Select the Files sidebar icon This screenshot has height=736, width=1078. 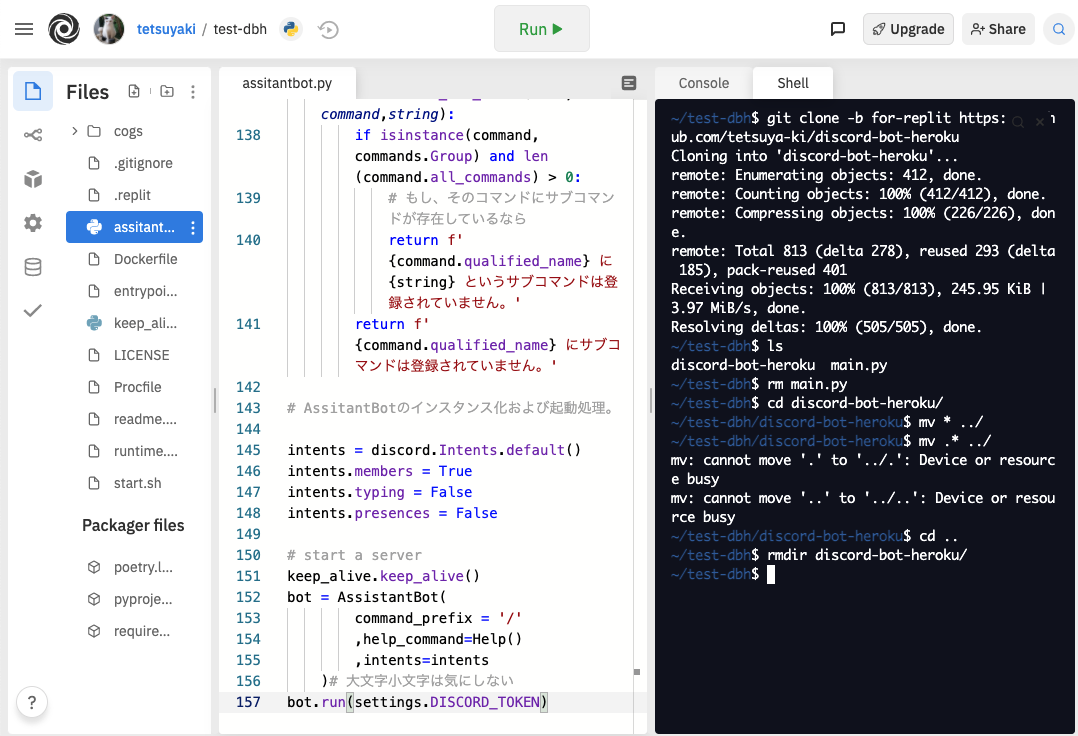(x=33, y=91)
